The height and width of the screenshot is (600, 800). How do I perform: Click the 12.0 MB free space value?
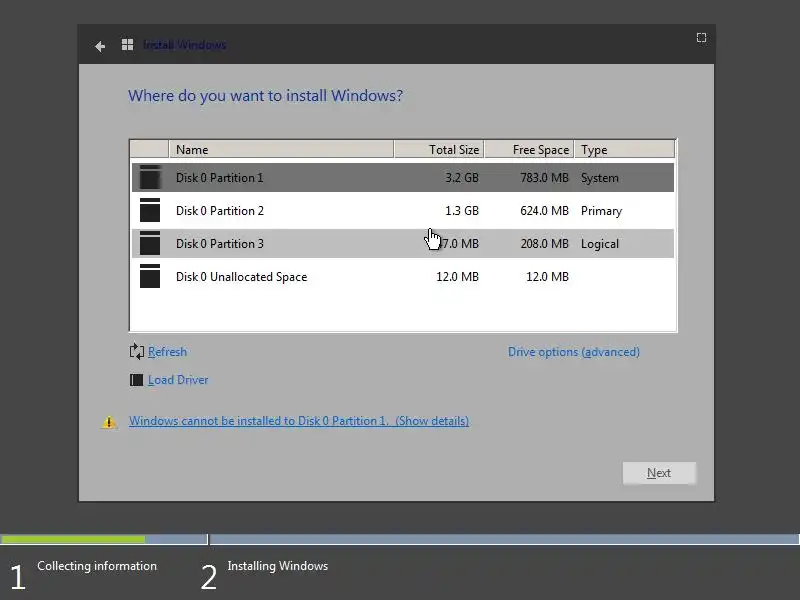click(x=547, y=277)
